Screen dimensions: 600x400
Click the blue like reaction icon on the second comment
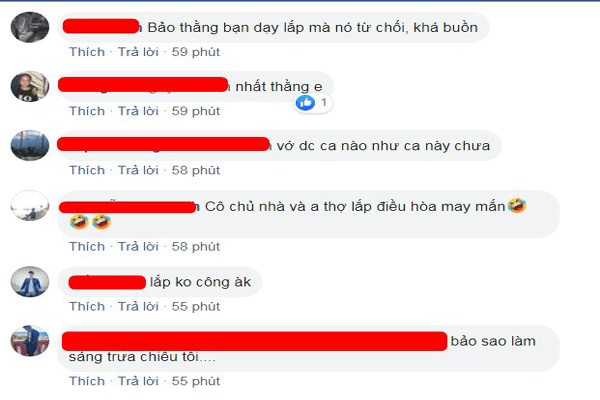305,103
